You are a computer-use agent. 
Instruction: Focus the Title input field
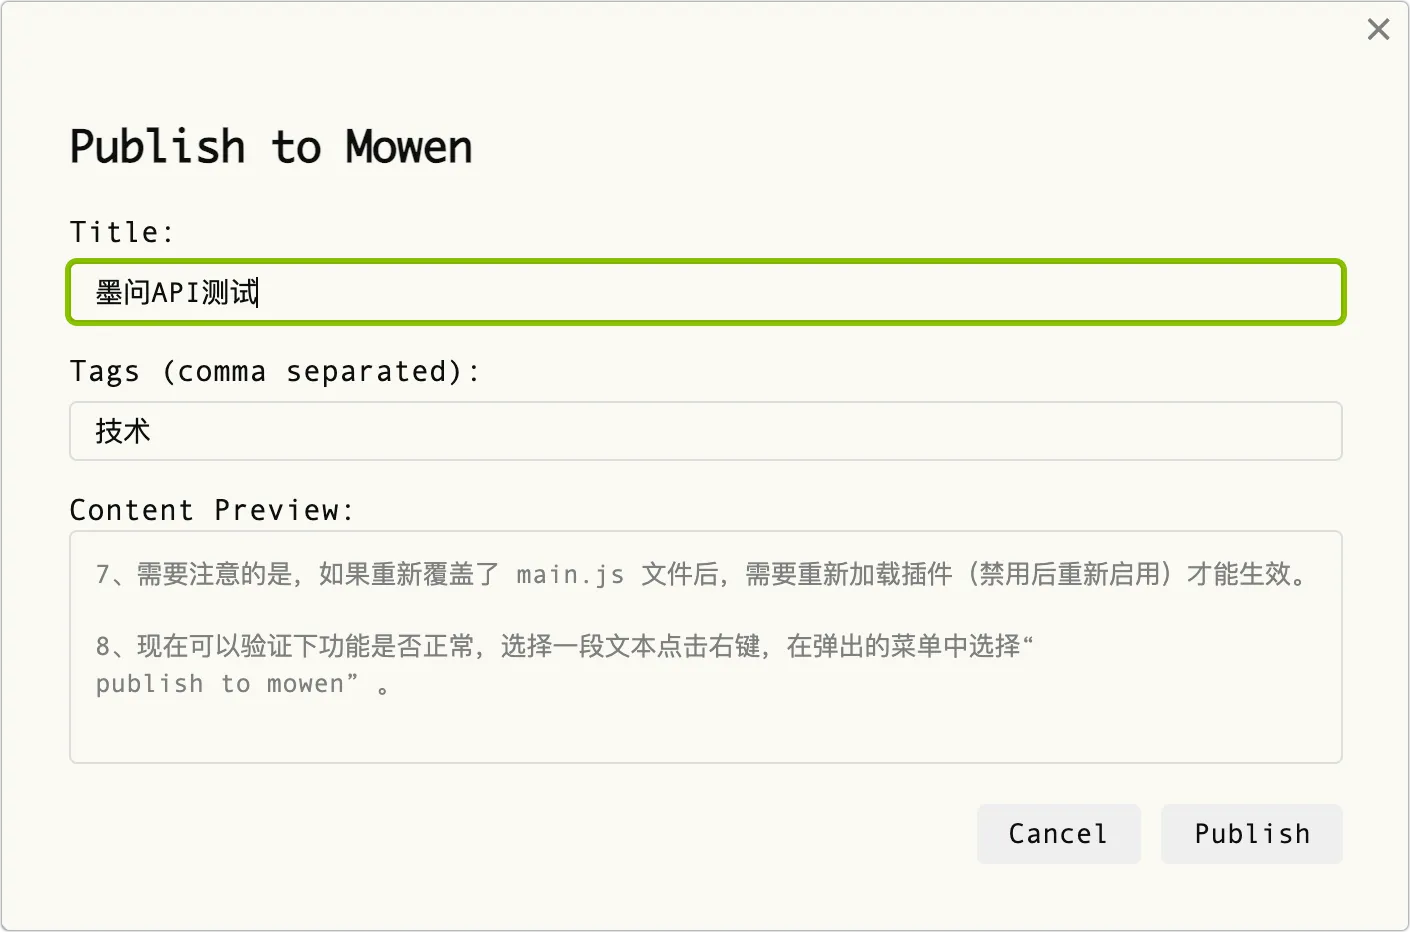click(x=706, y=292)
